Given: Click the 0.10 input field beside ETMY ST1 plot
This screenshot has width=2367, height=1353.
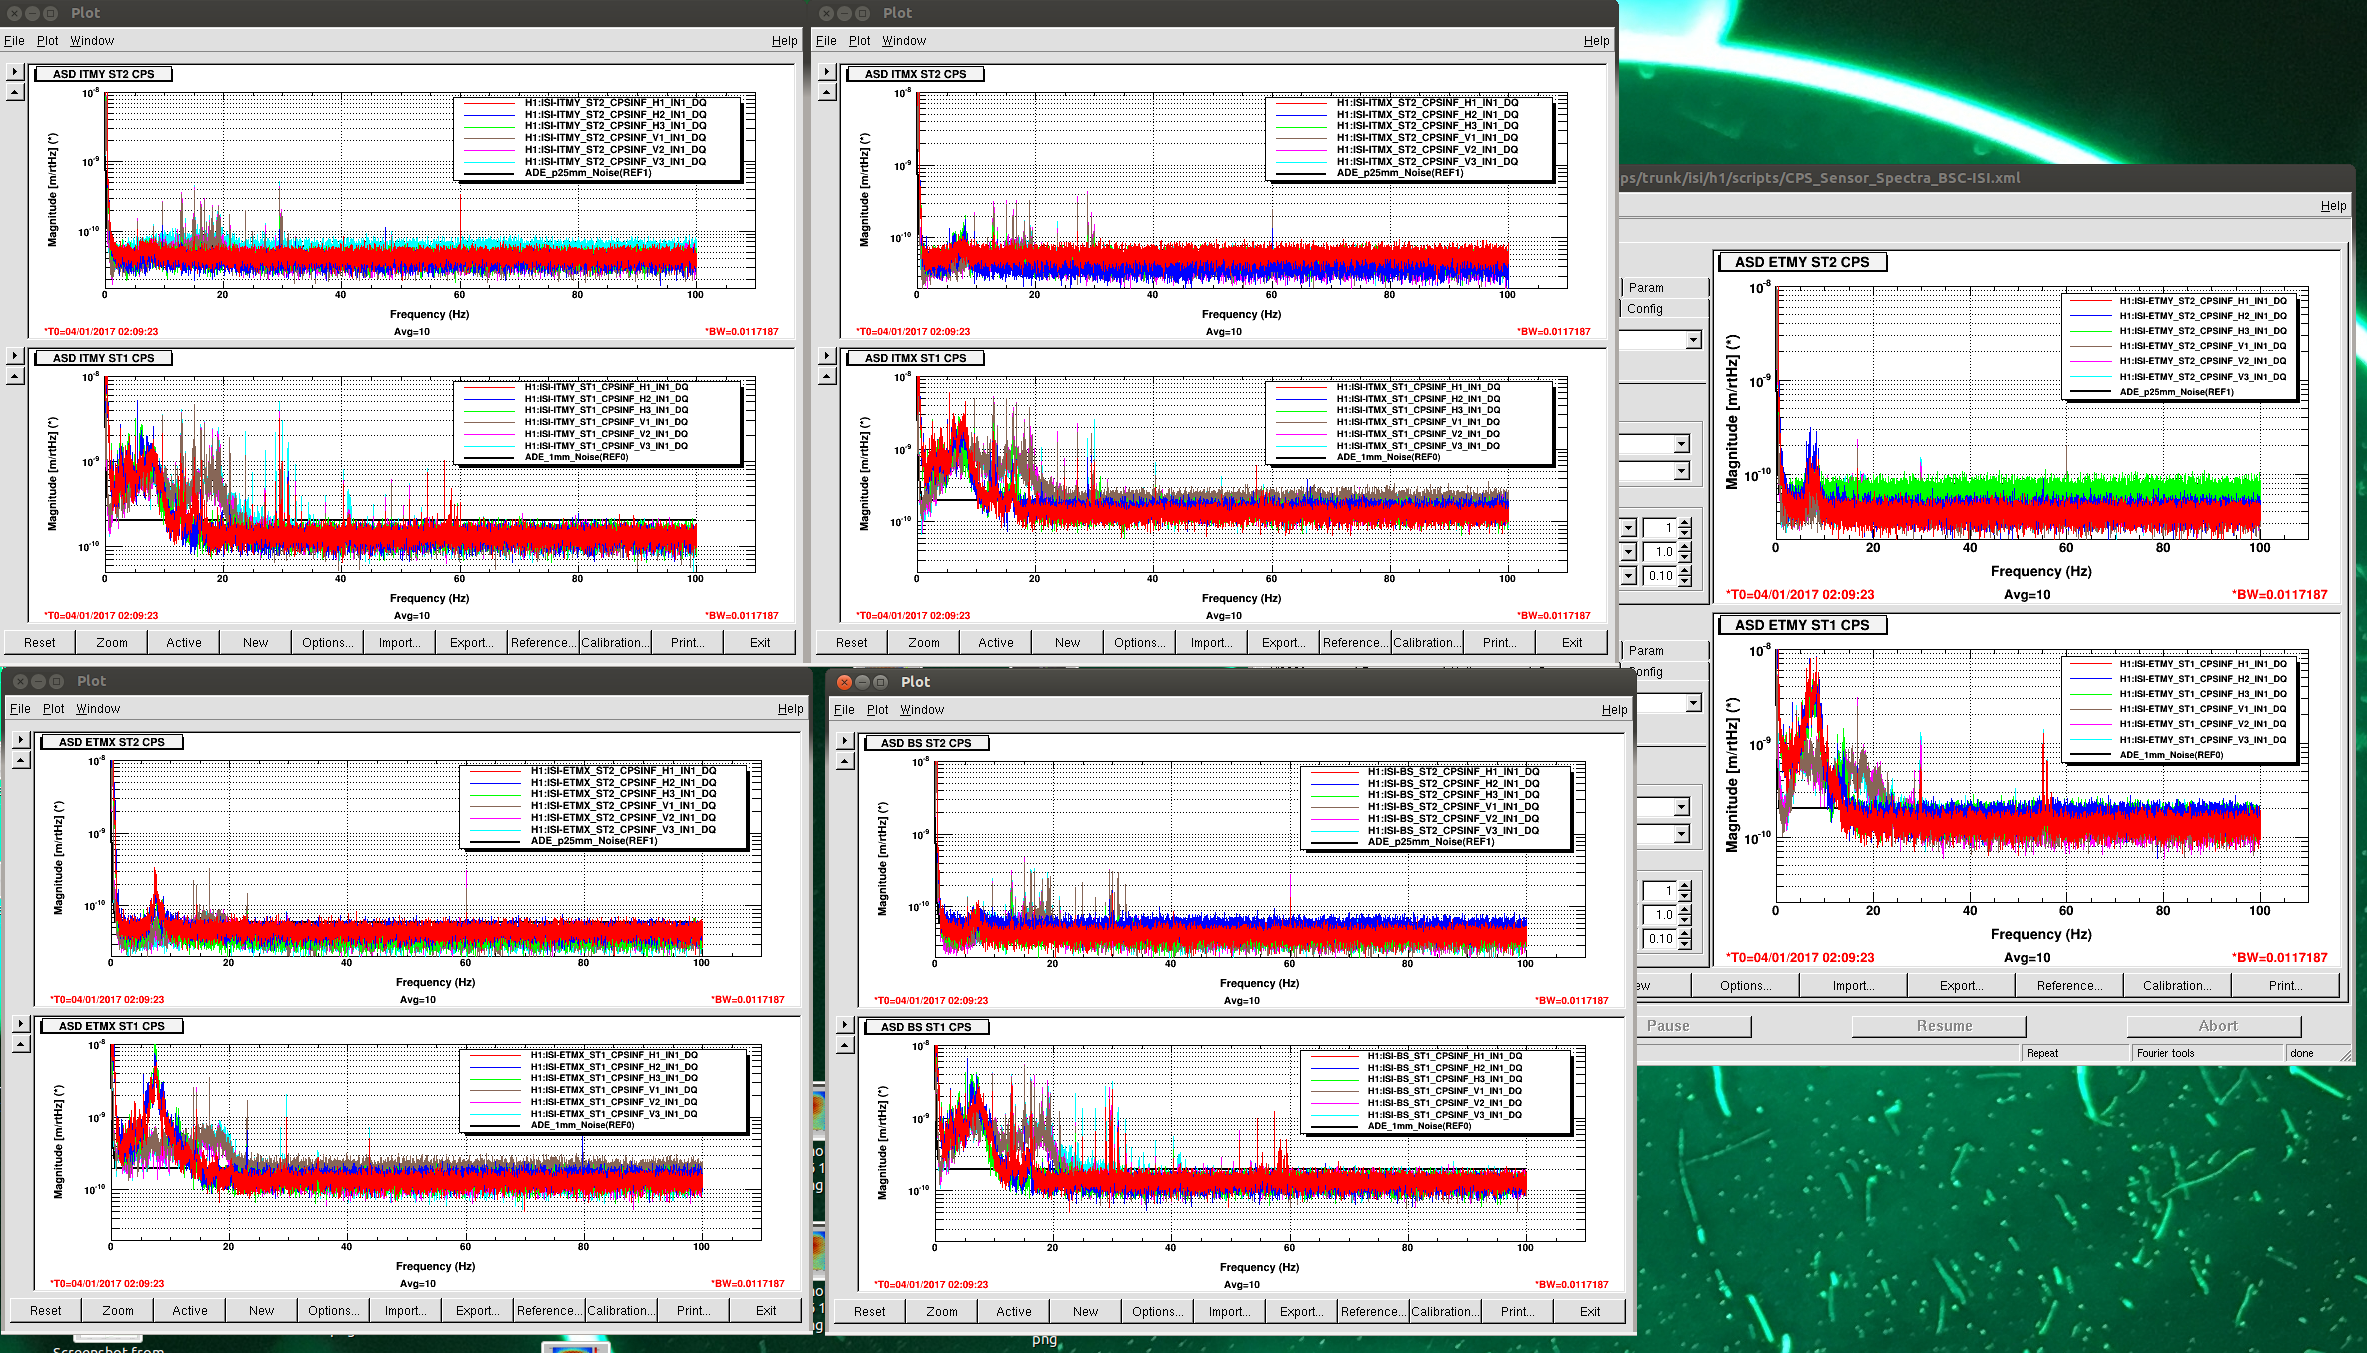Looking at the screenshot, I should tap(1660, 938).
